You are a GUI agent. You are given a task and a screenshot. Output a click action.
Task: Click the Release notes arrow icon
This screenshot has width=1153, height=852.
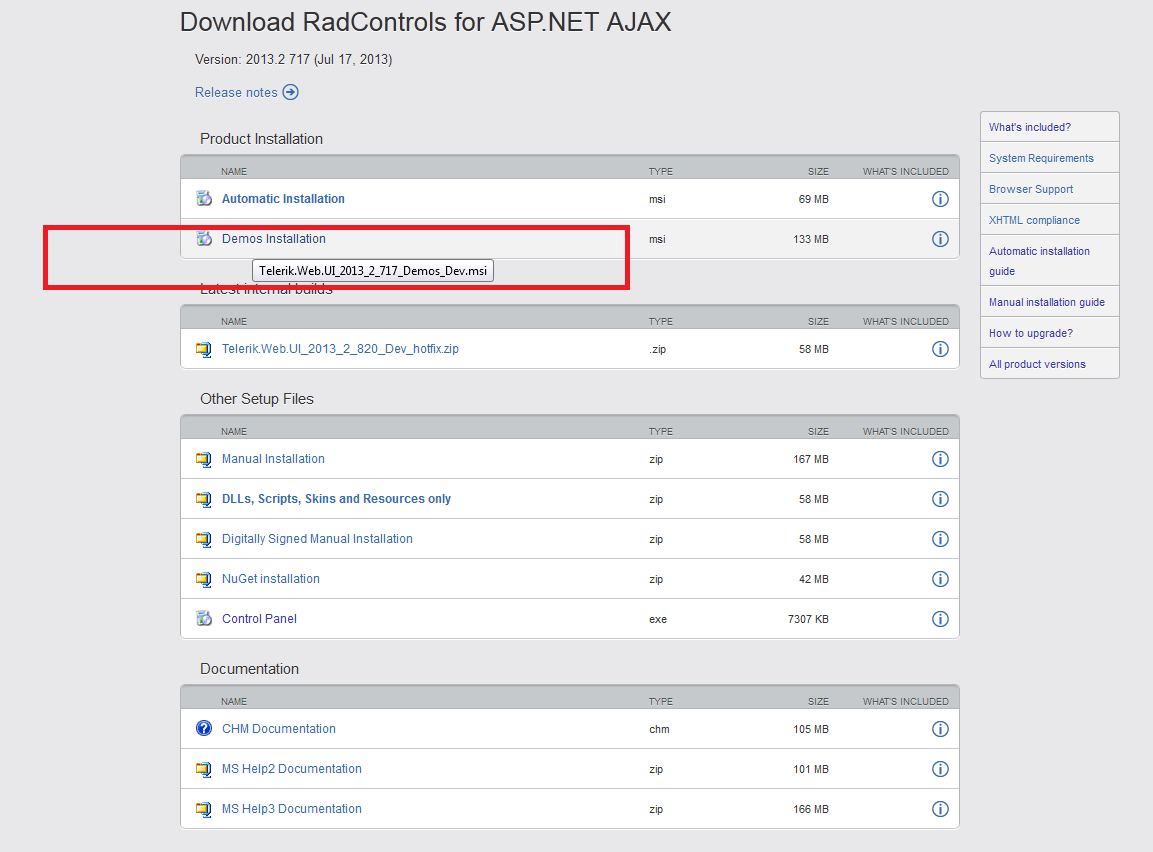pyautogui.click(x=291, y=92)
